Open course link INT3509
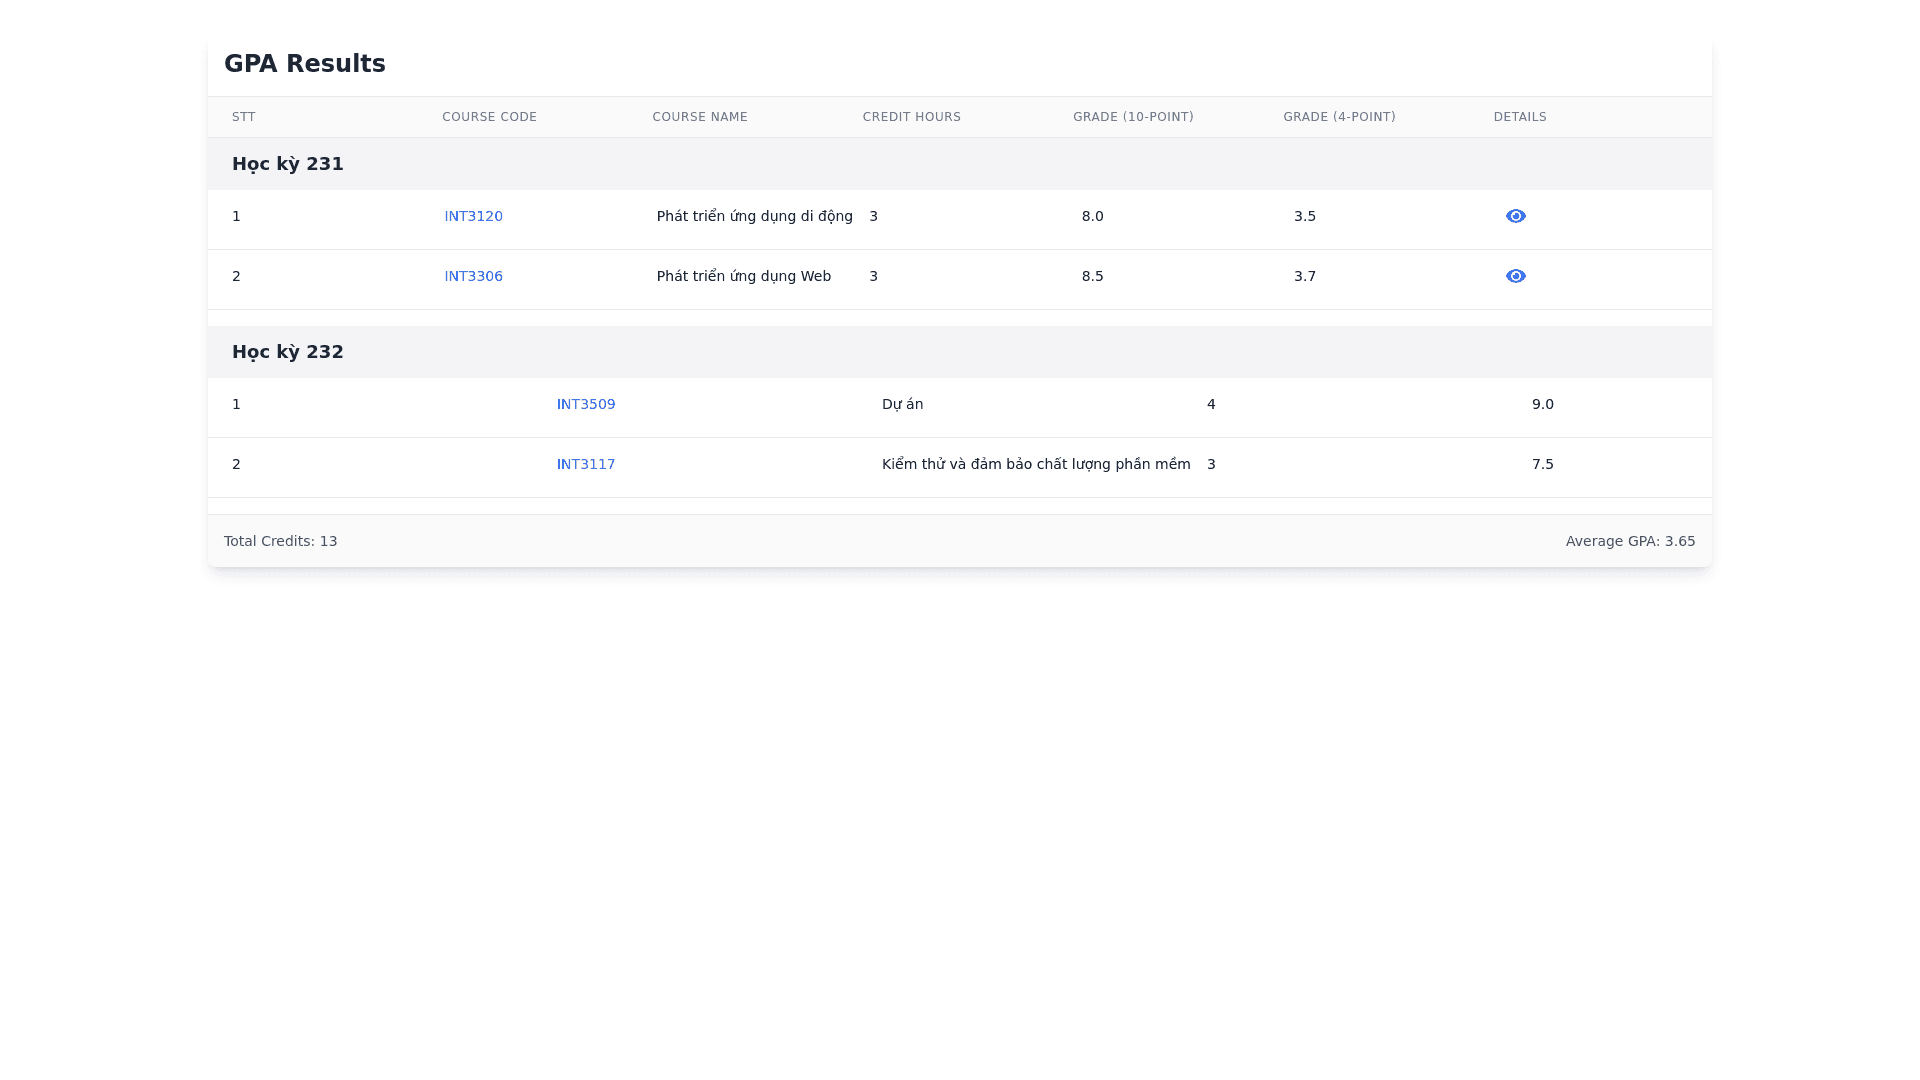1920x1080 pixels. coord(586,404)
